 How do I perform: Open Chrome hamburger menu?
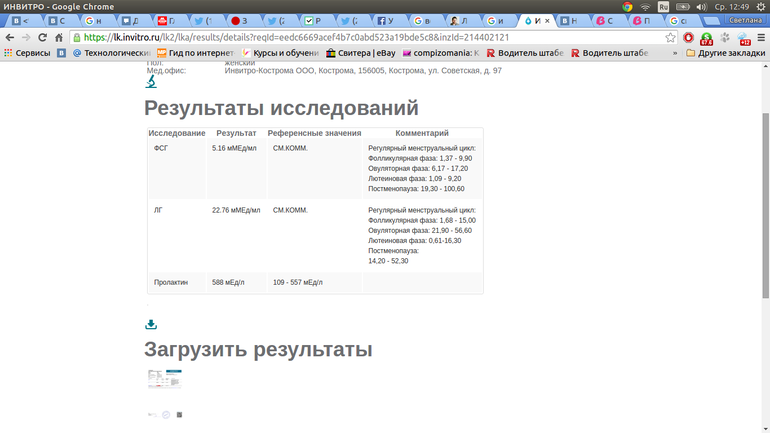coord(761,37)
